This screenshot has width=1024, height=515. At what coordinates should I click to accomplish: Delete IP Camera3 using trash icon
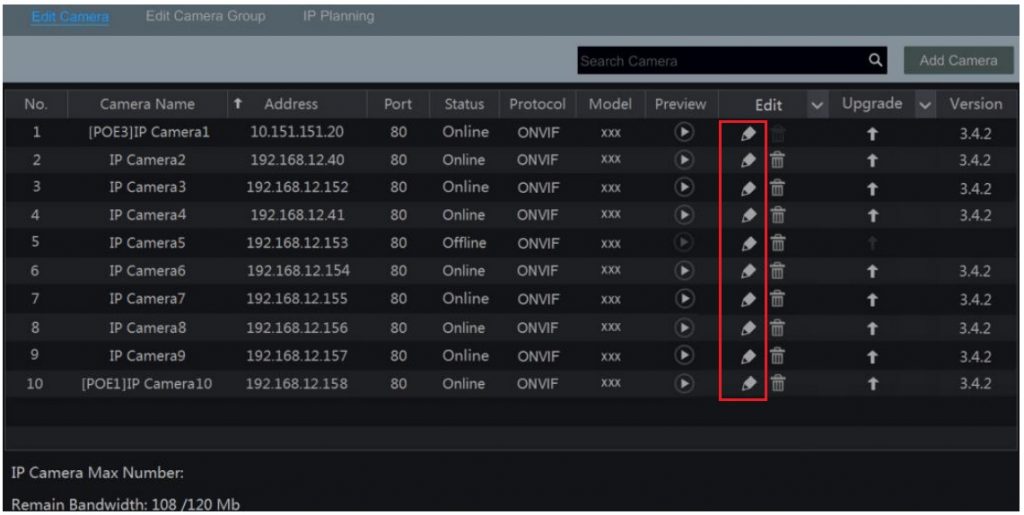777,188
